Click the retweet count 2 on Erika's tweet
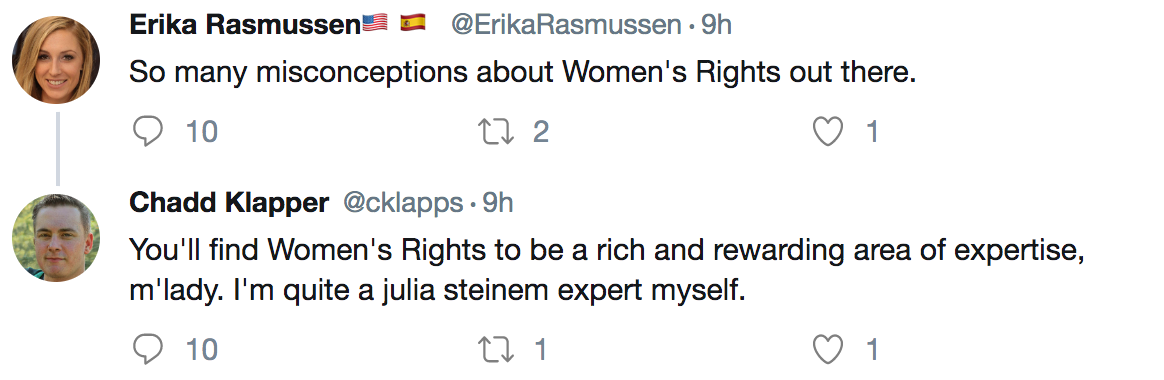 tap(540, 132)
